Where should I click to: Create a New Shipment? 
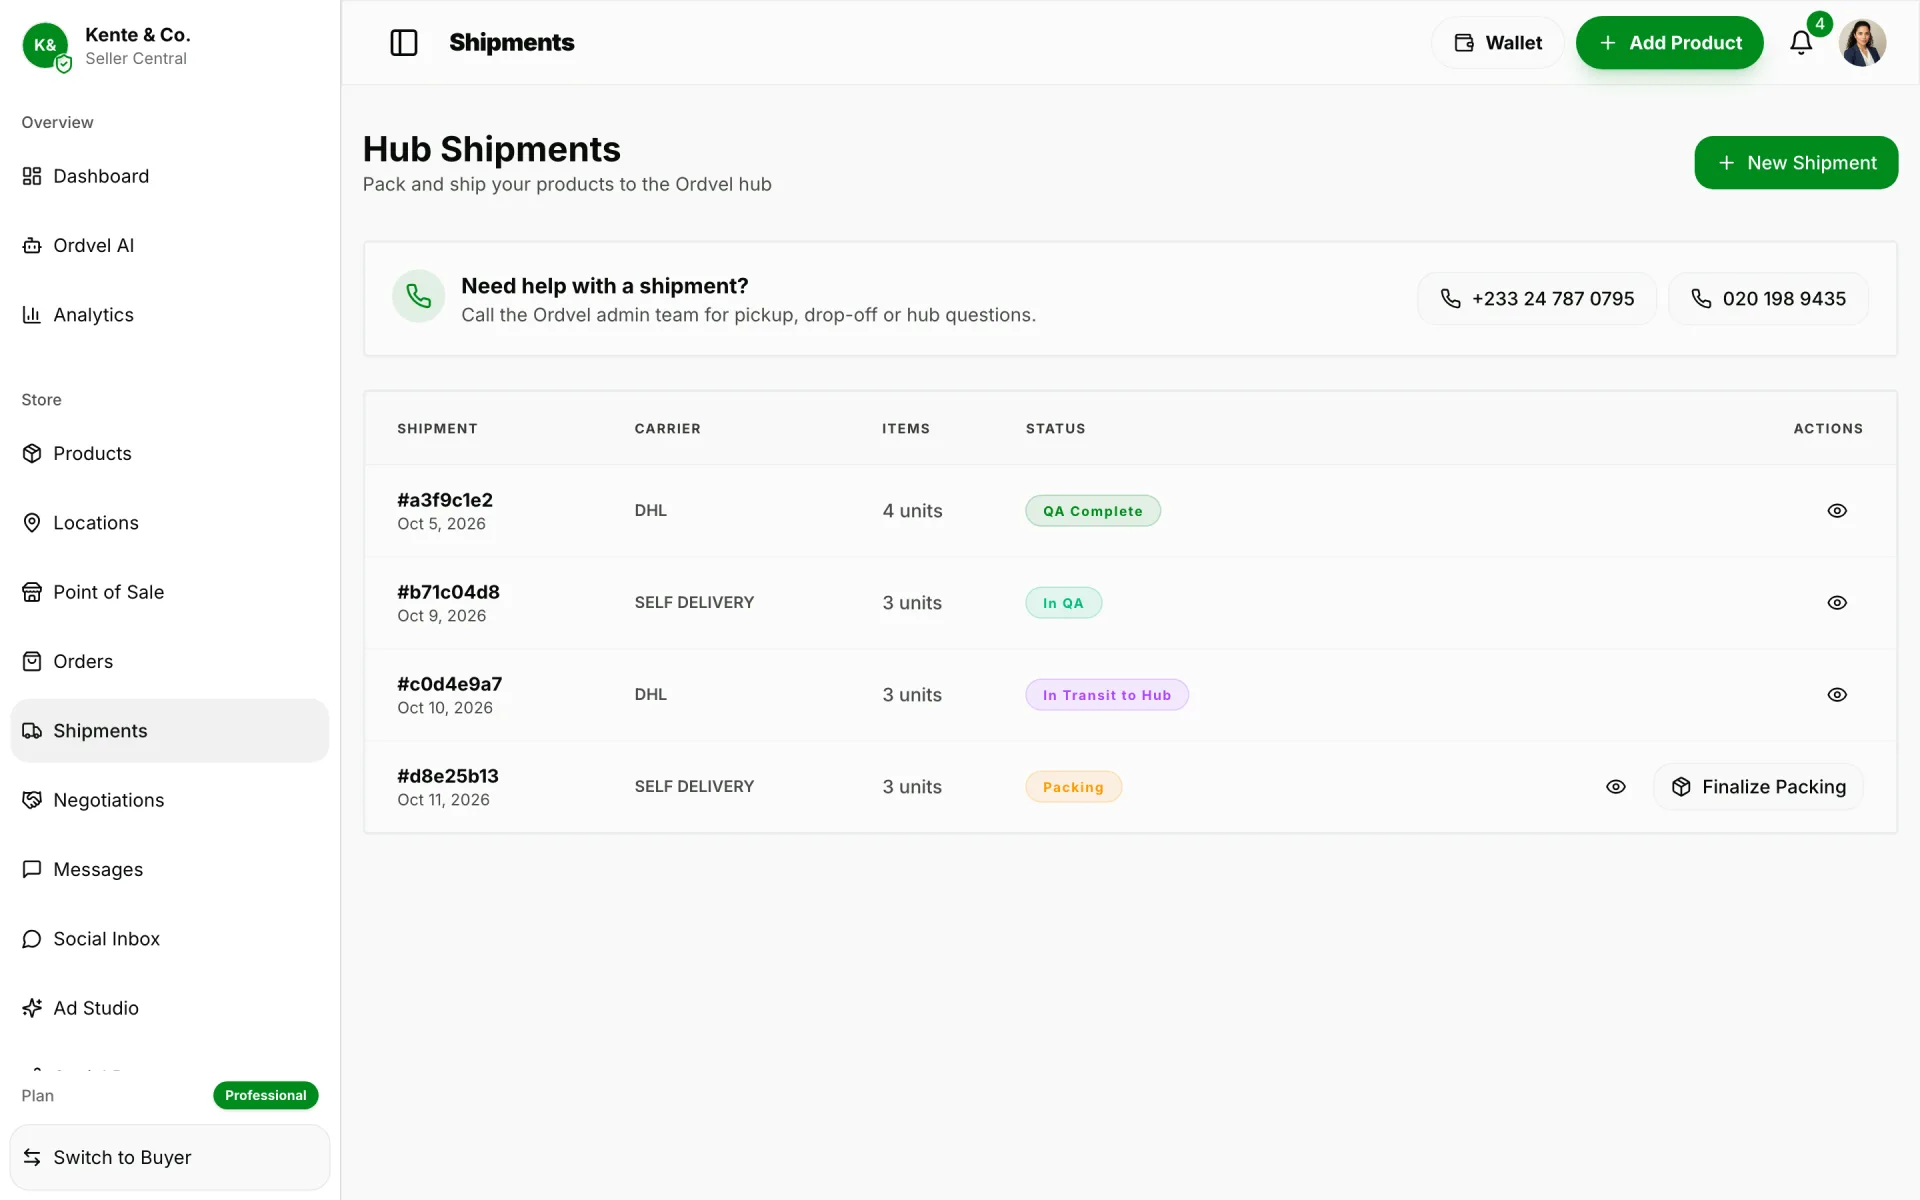click(1796, 163)
